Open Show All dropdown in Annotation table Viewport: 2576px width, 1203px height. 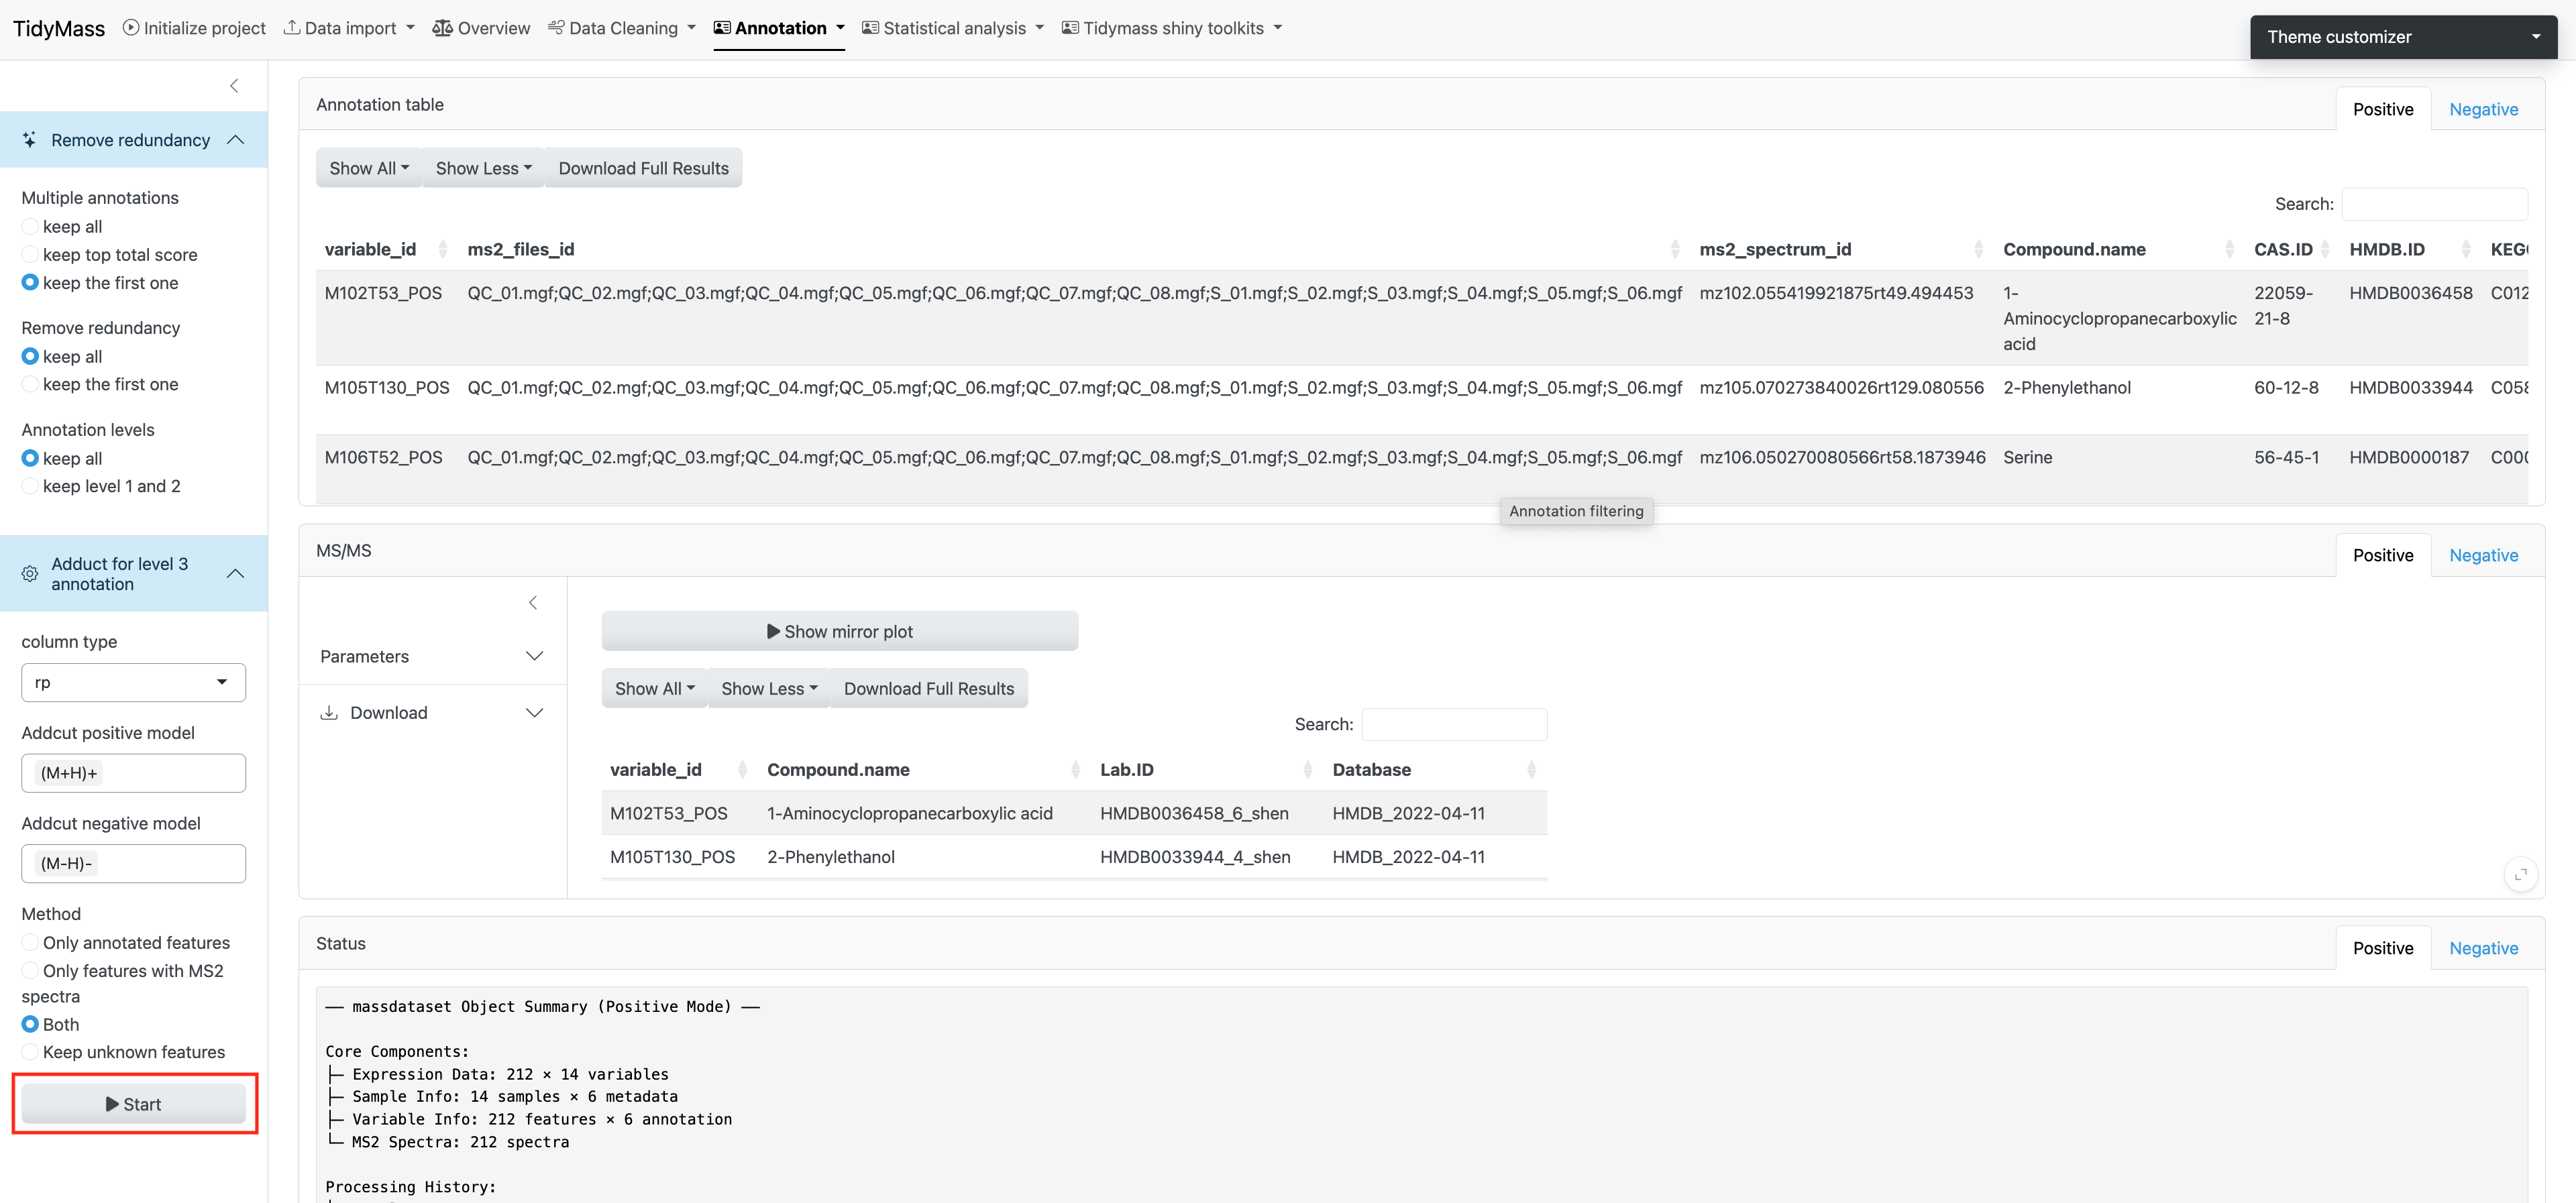tap(369, 168)
